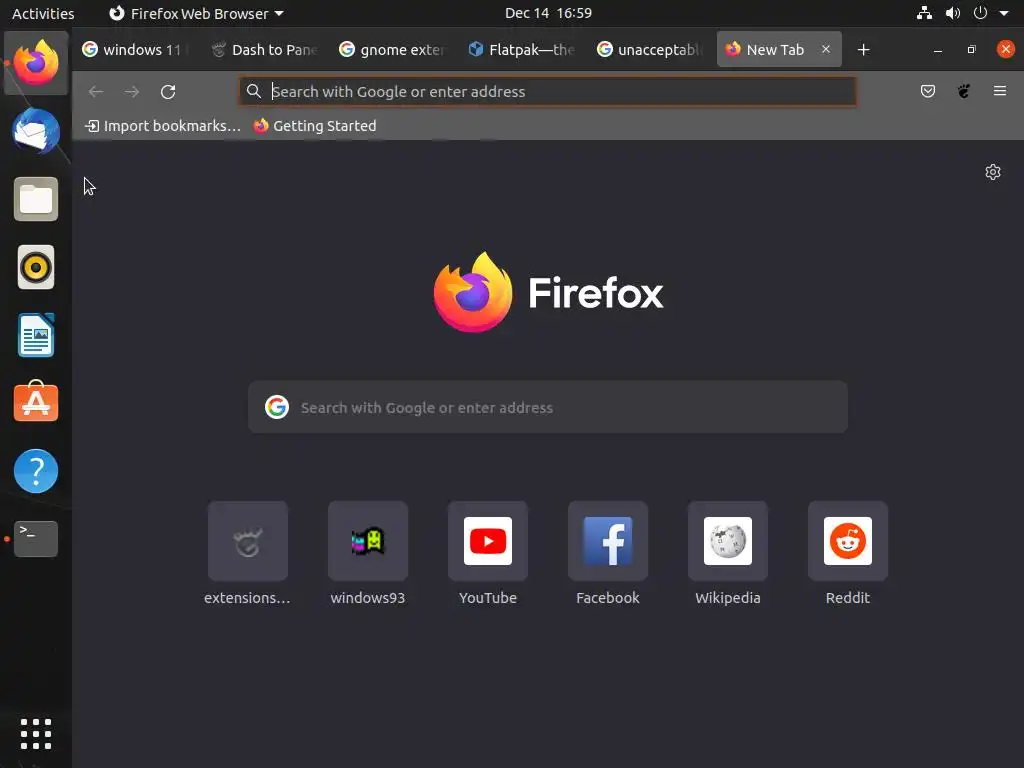Open Files manager from the dock

[x=36, y=199]
